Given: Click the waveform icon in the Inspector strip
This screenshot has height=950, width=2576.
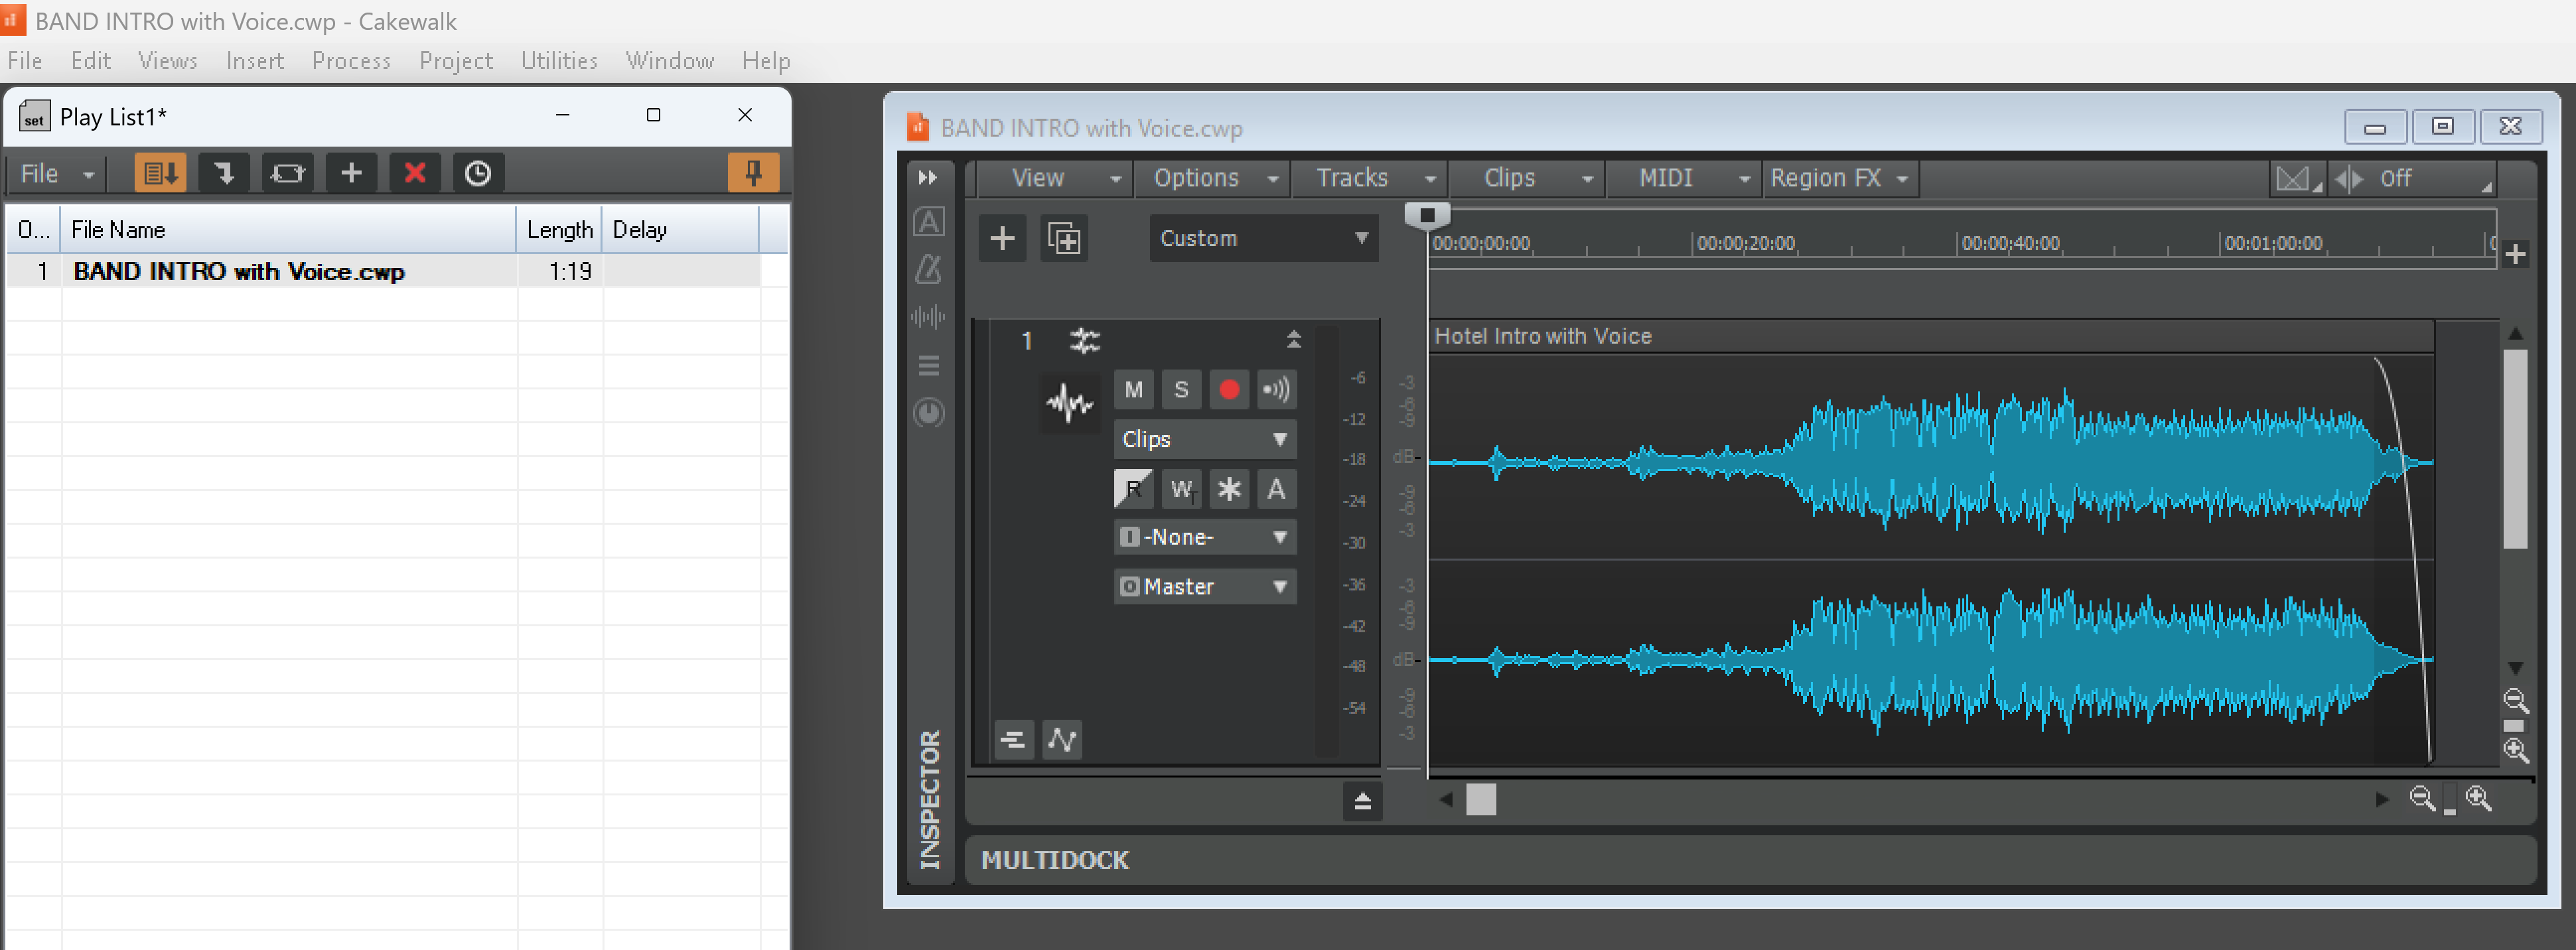Looking at the screenshot, I should (929, 317).
